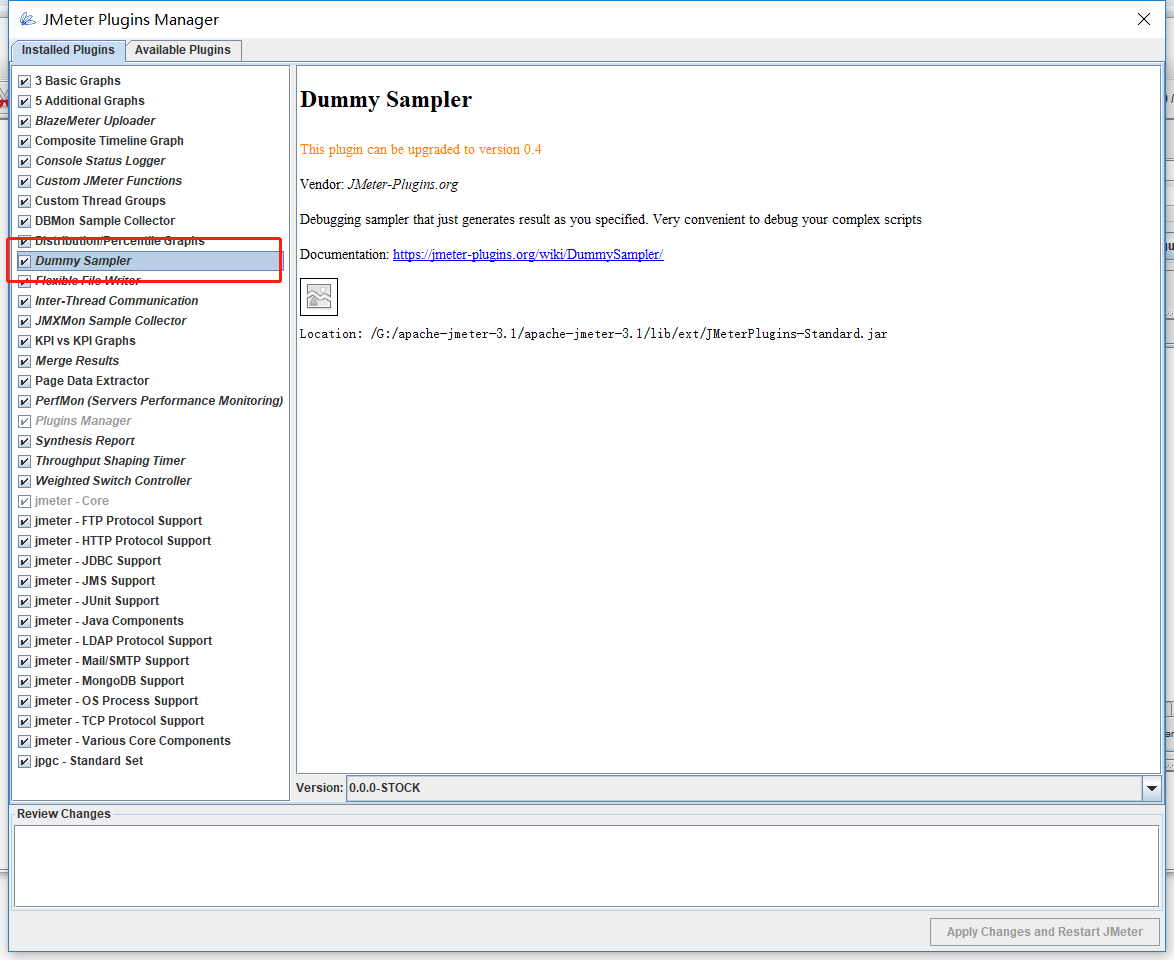Viewport: 1174px width, 960px height.
Task: Open the Version dropdown arrow
Action: tap(1152, 788)
